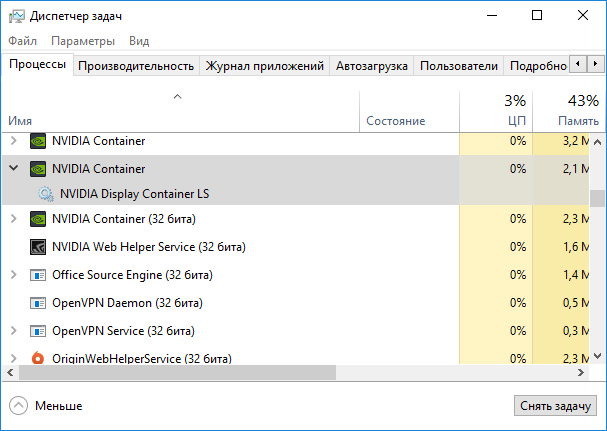Select Office Source Engine (32 бита) name
Image resolution: width=607 pixels, height=431 pixels.
[132, 275]
